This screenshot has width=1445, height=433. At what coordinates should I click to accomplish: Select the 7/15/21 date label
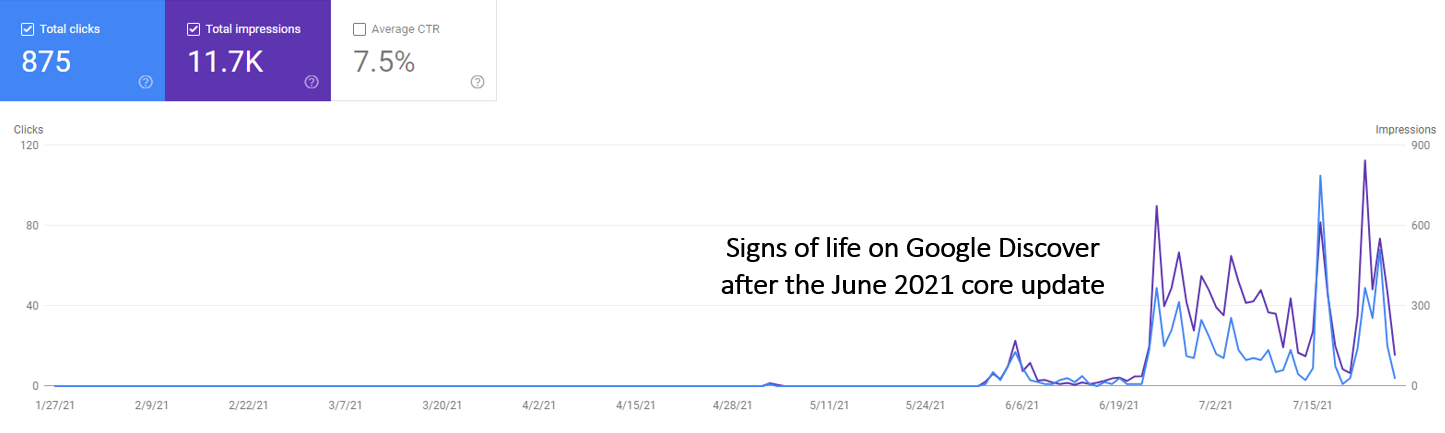point(1311,406)
